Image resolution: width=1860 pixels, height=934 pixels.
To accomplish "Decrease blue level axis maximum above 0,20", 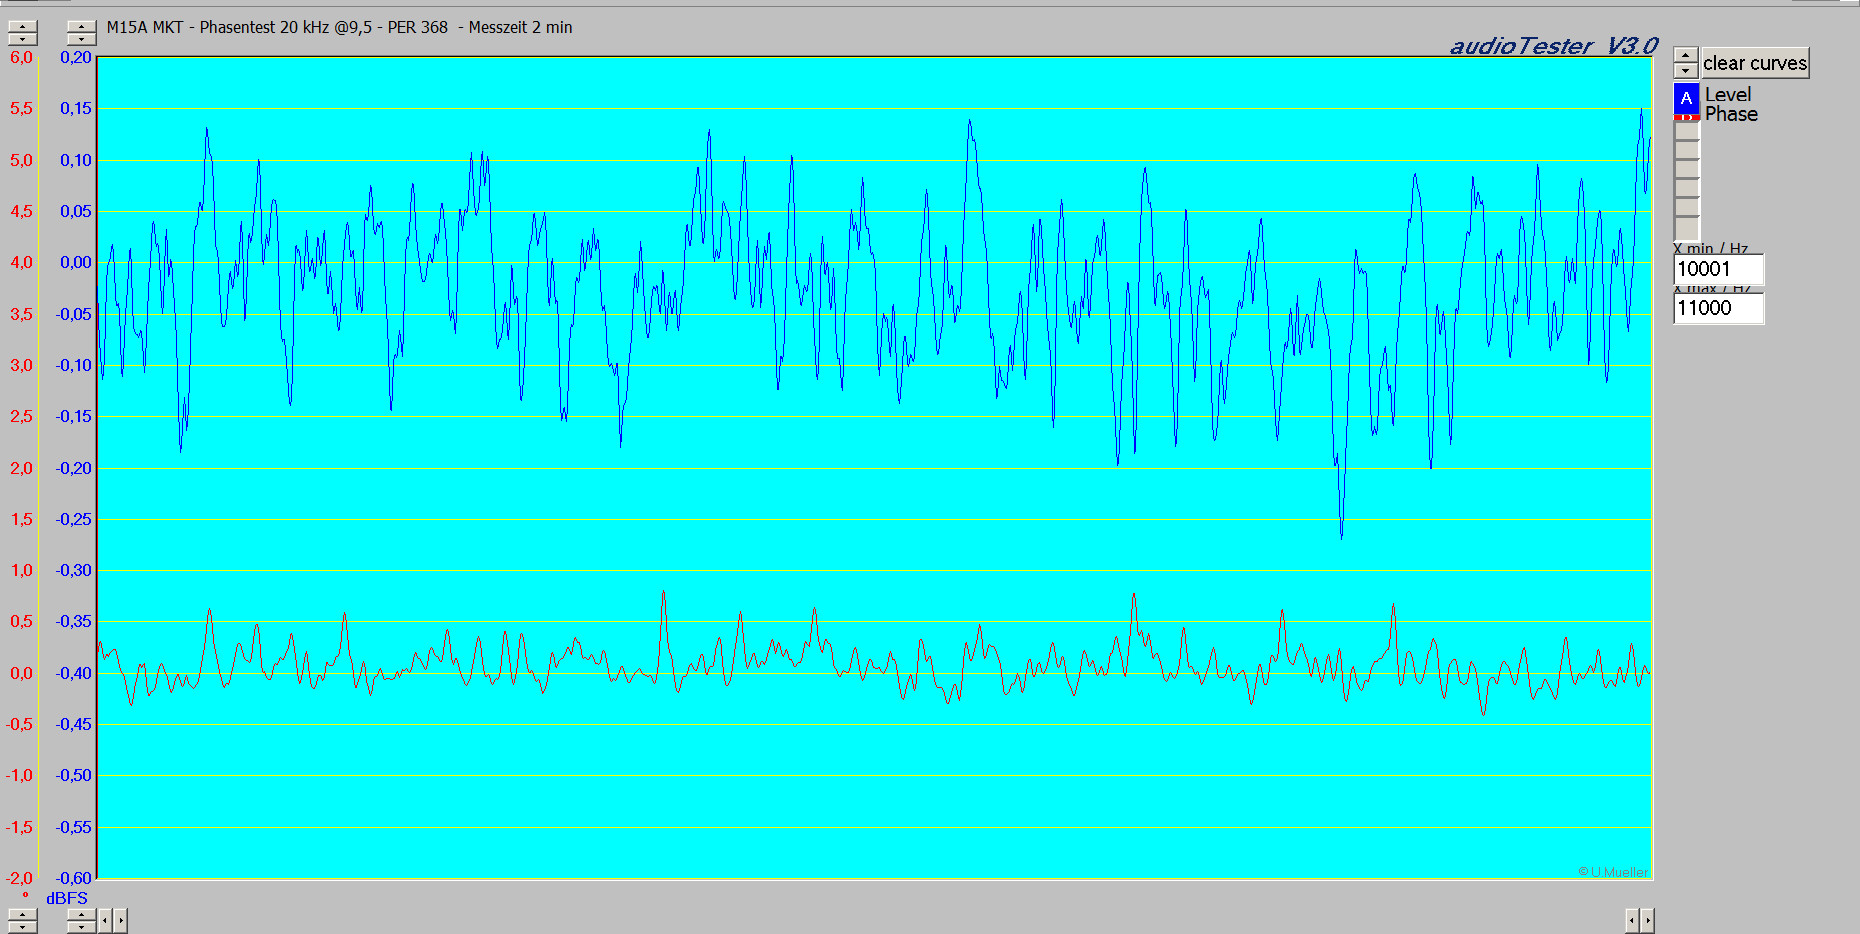I will (81, 40).
